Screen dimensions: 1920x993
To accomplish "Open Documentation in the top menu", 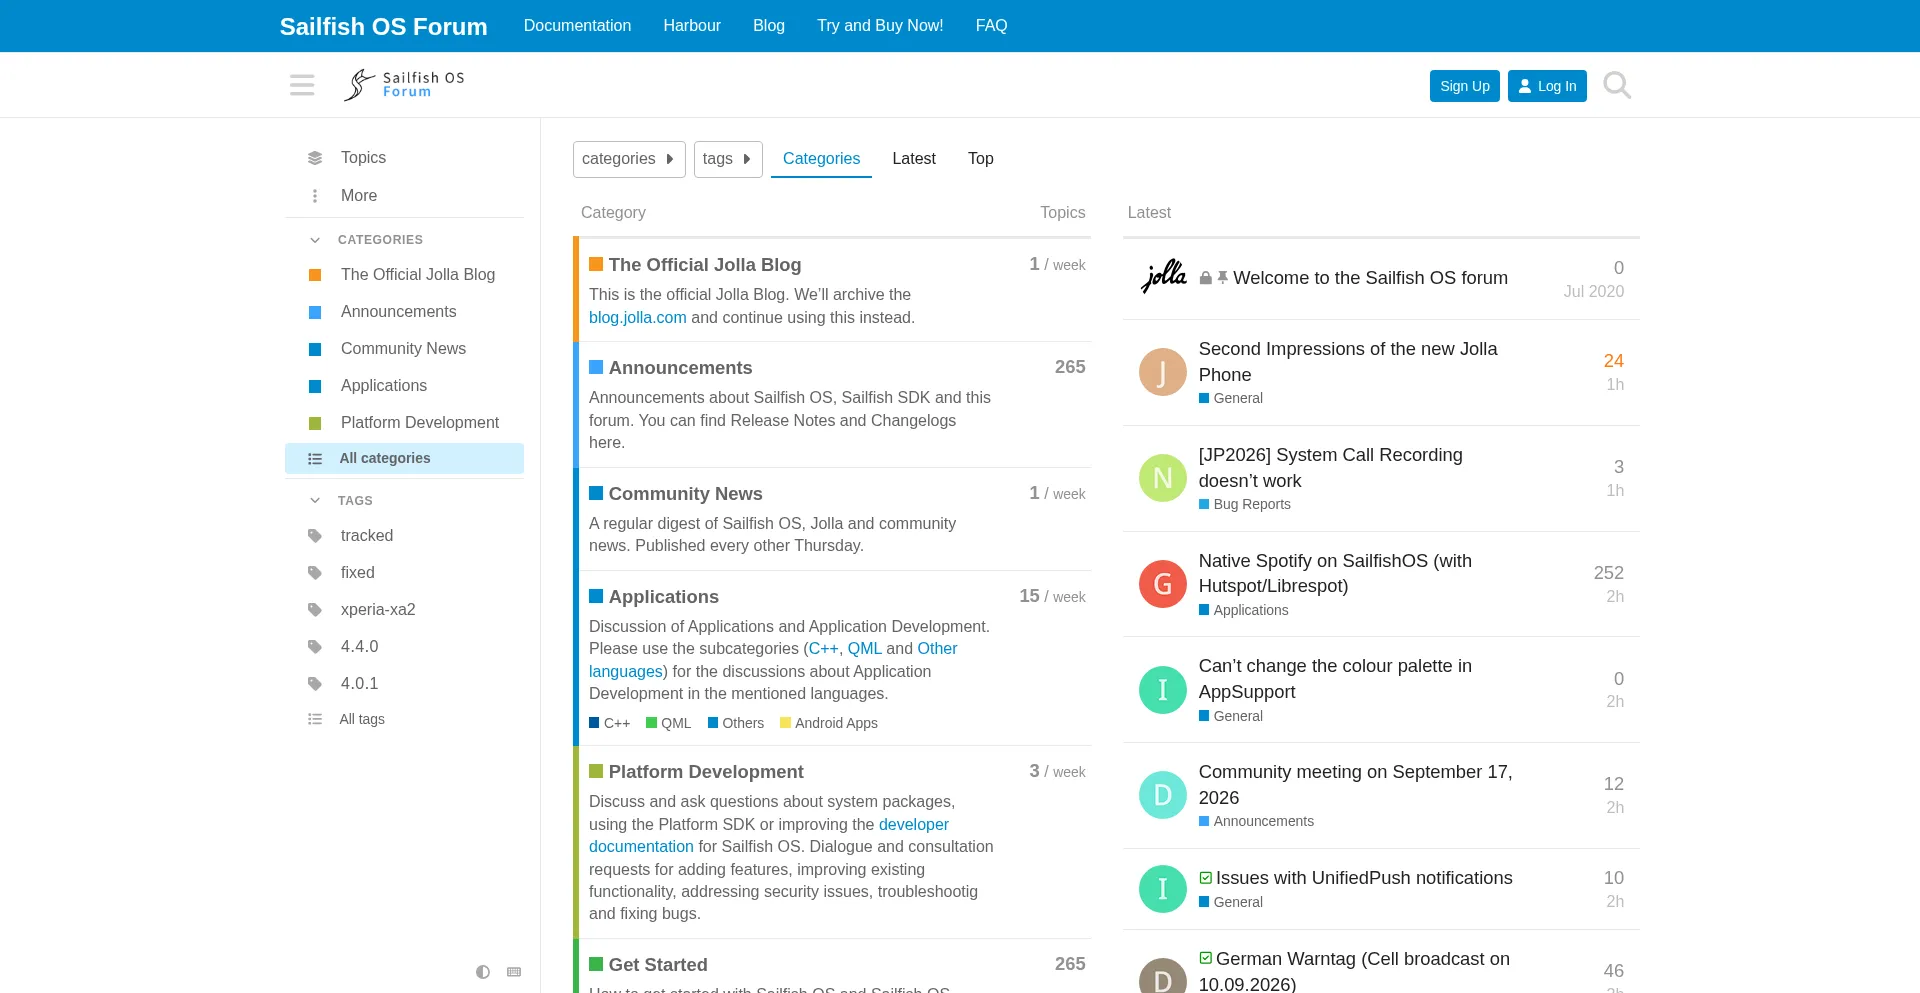I will click(x=577, y=26).
